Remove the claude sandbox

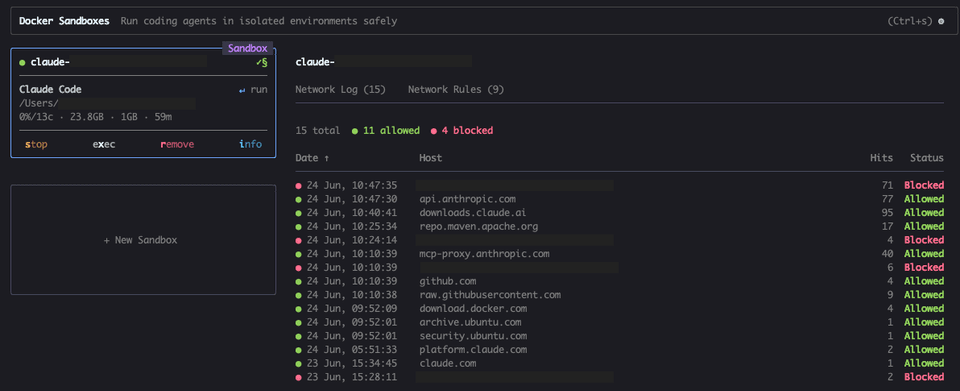point(177,144)
